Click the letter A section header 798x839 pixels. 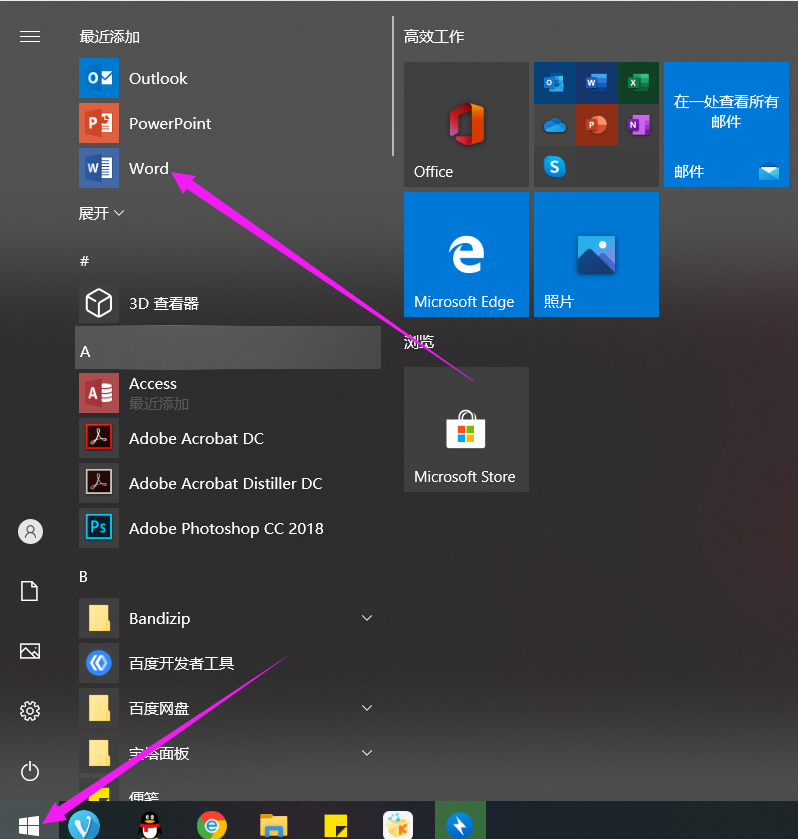pyautogui.click(x=229, y=348)
